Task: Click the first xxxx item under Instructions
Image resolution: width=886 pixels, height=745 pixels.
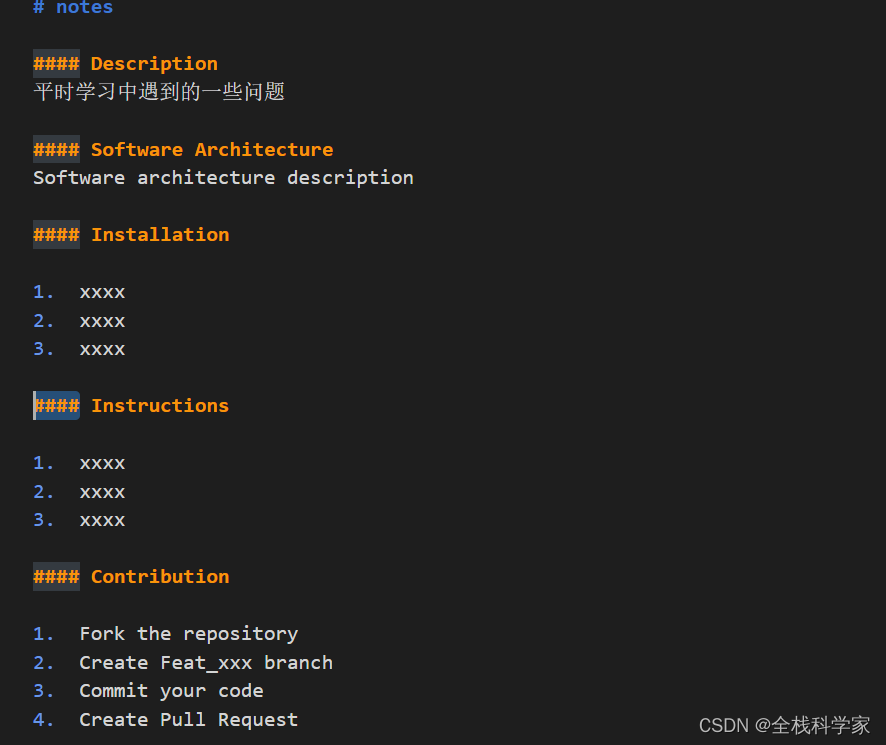Action: click(x=102, y=462)
